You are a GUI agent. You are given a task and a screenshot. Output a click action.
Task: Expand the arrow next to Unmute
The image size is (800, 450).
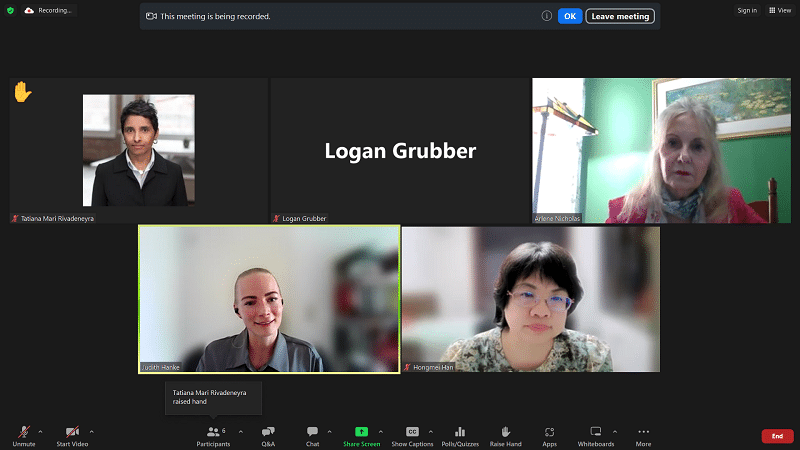tap(40, 431)
